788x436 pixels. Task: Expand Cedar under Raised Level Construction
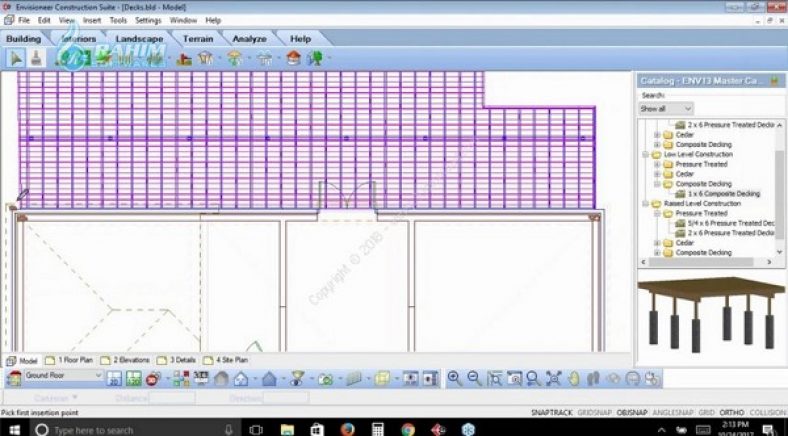tap(657, 243)
